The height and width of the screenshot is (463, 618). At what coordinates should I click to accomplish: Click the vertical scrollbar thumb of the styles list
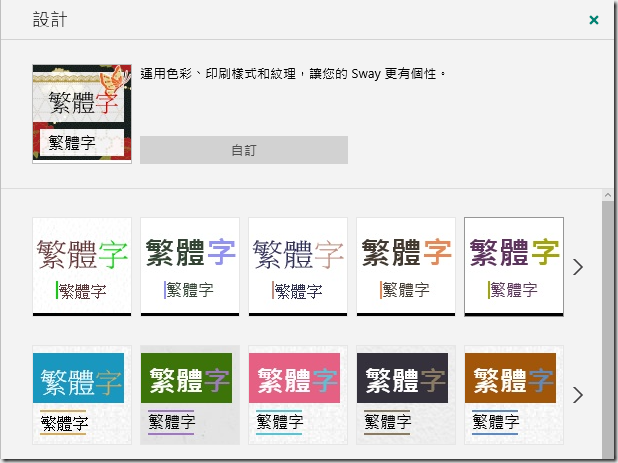[607, 329]
